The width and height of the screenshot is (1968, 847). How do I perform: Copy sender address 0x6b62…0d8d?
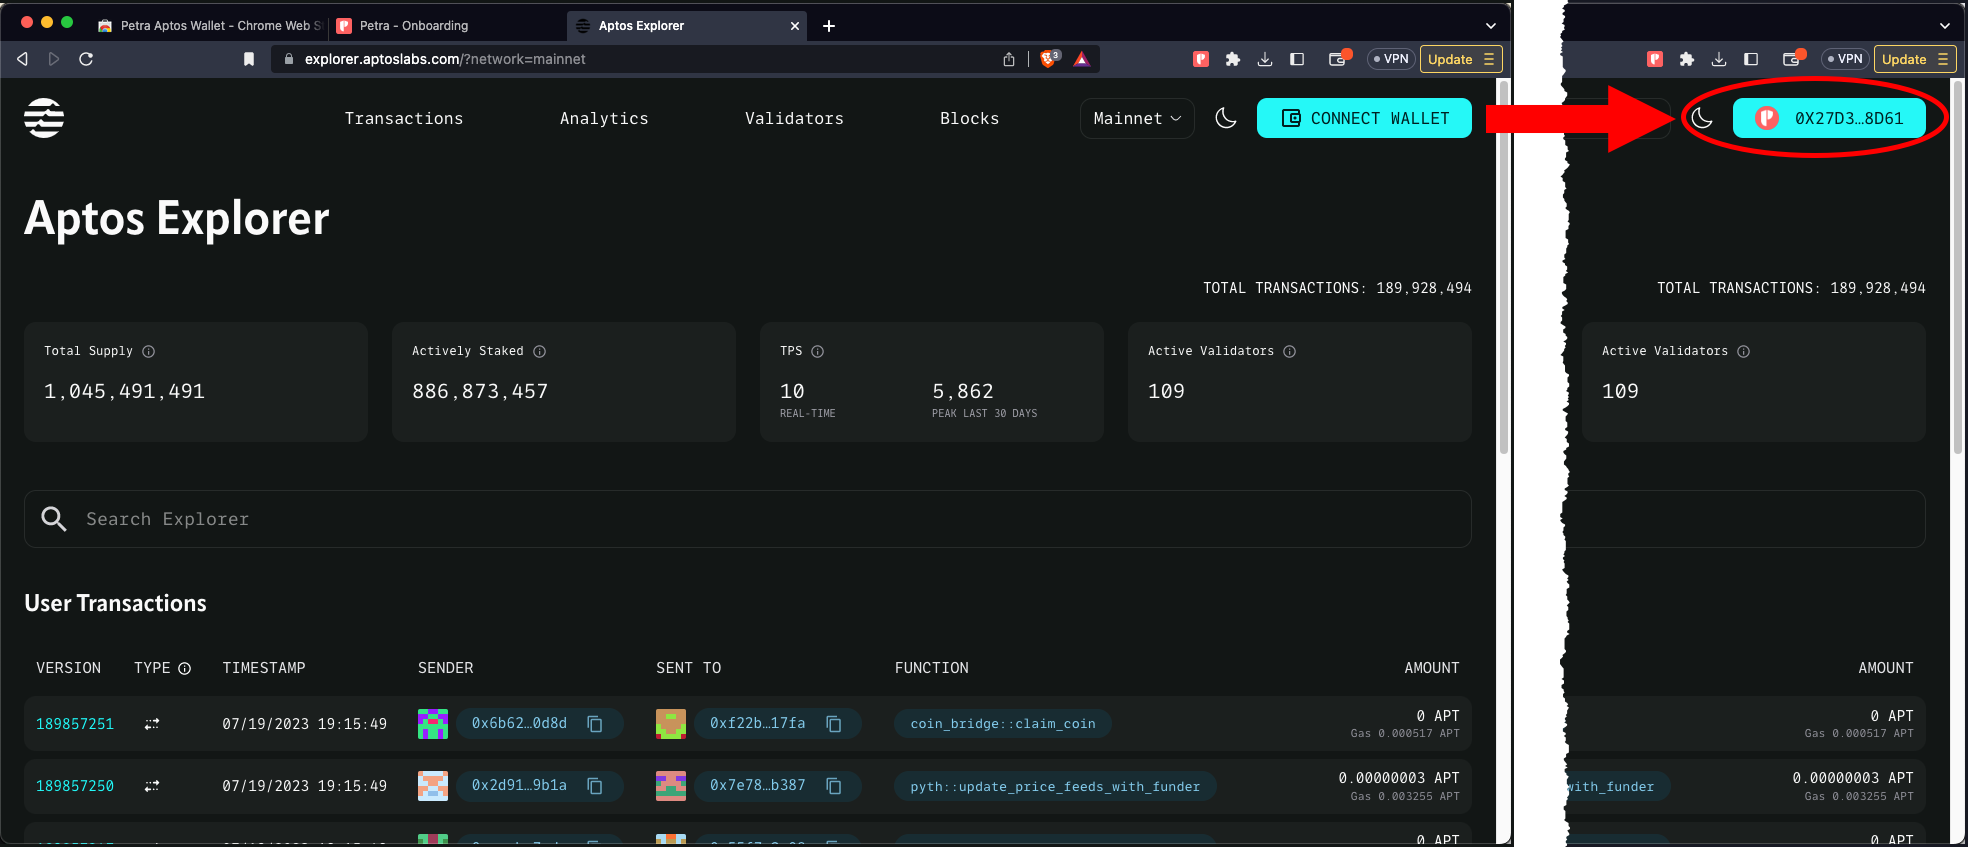[595, 723]
